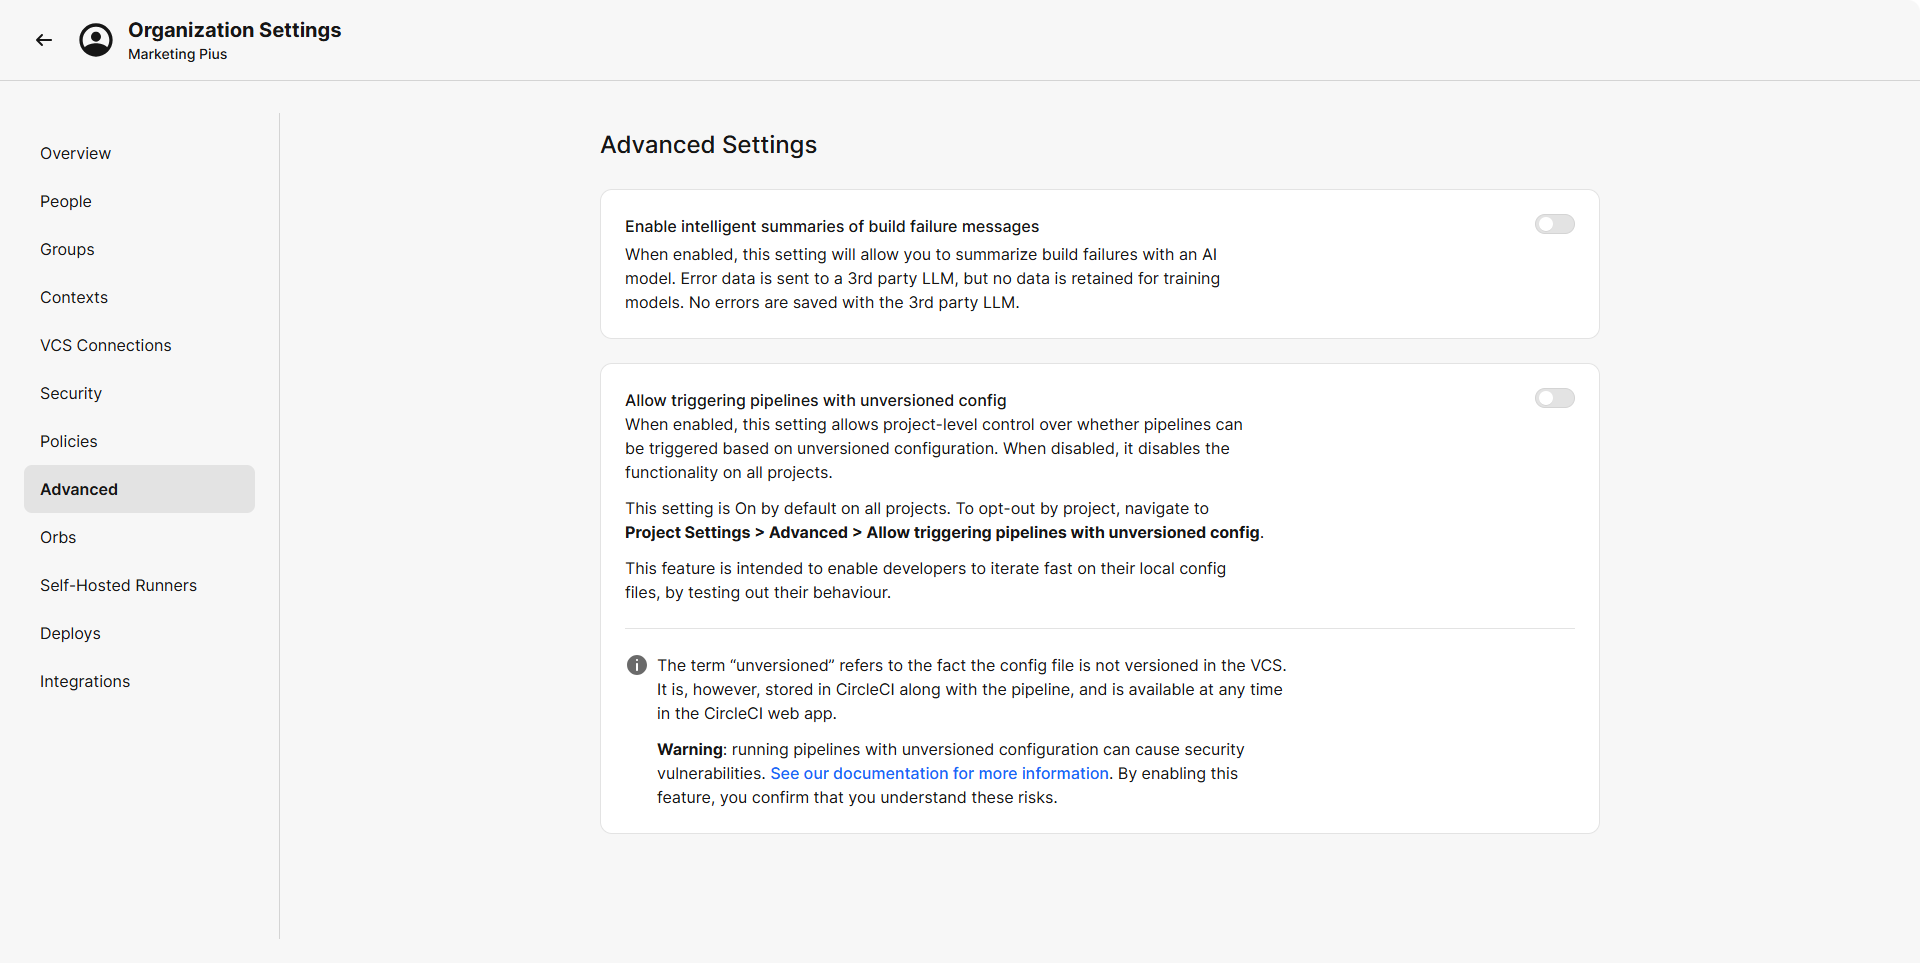Open the Integrations page
Image resolution: width=1920 pixels, height=963 pixels.
[x=85, y=681]
